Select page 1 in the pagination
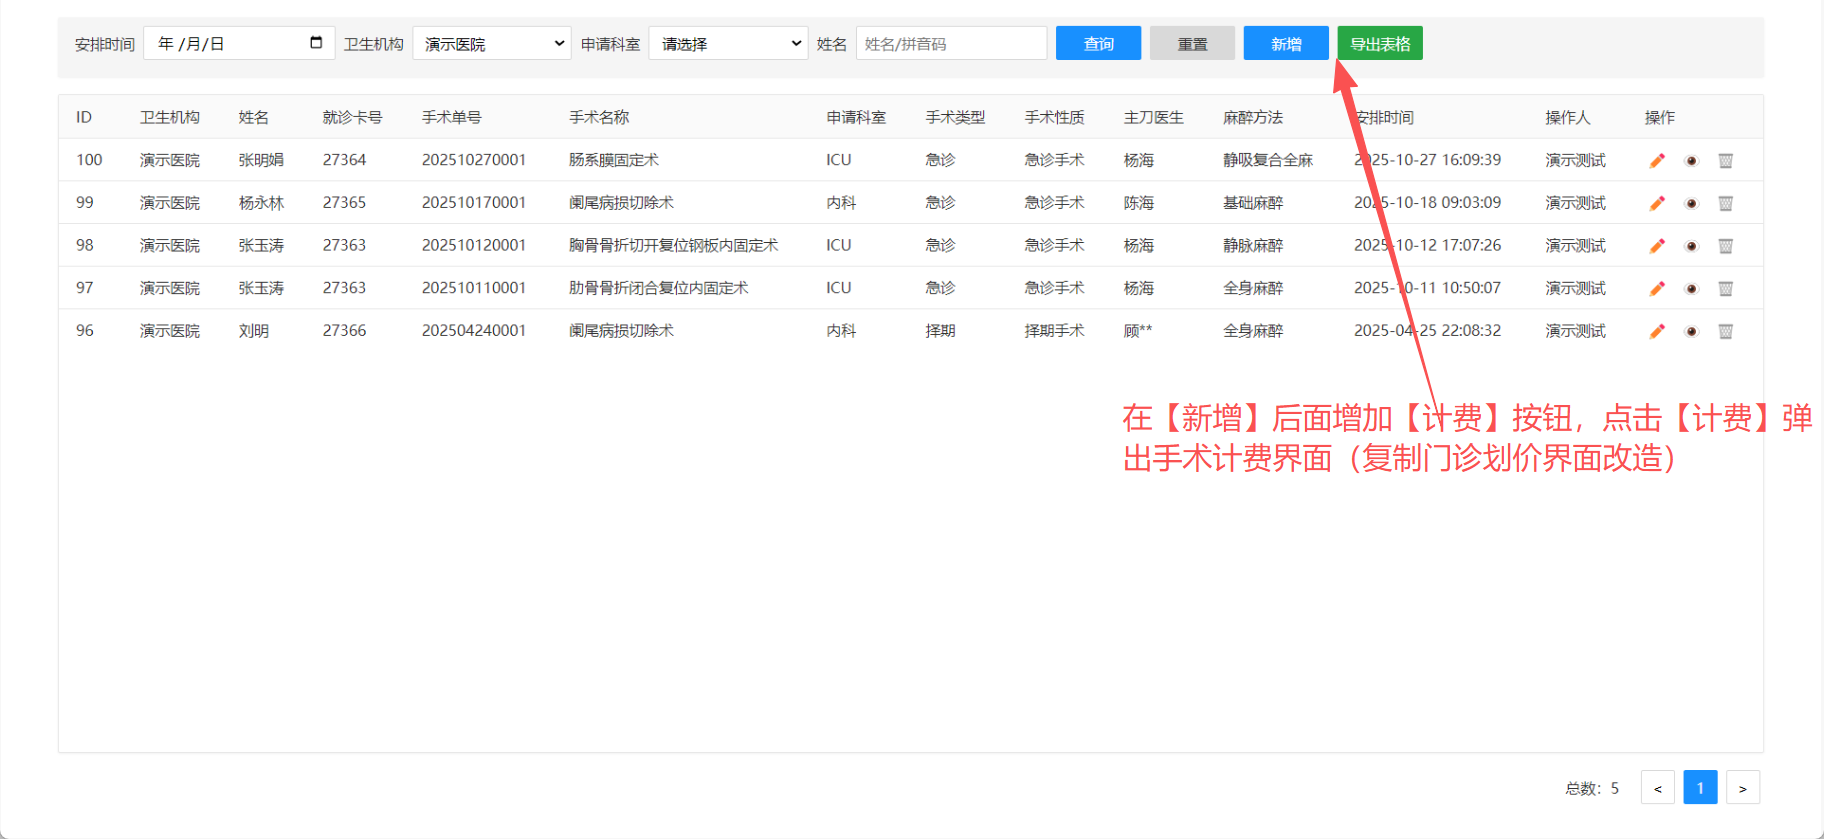Screen dimensions: 1824x839 pyautogui.click(x=1699, y=788)
